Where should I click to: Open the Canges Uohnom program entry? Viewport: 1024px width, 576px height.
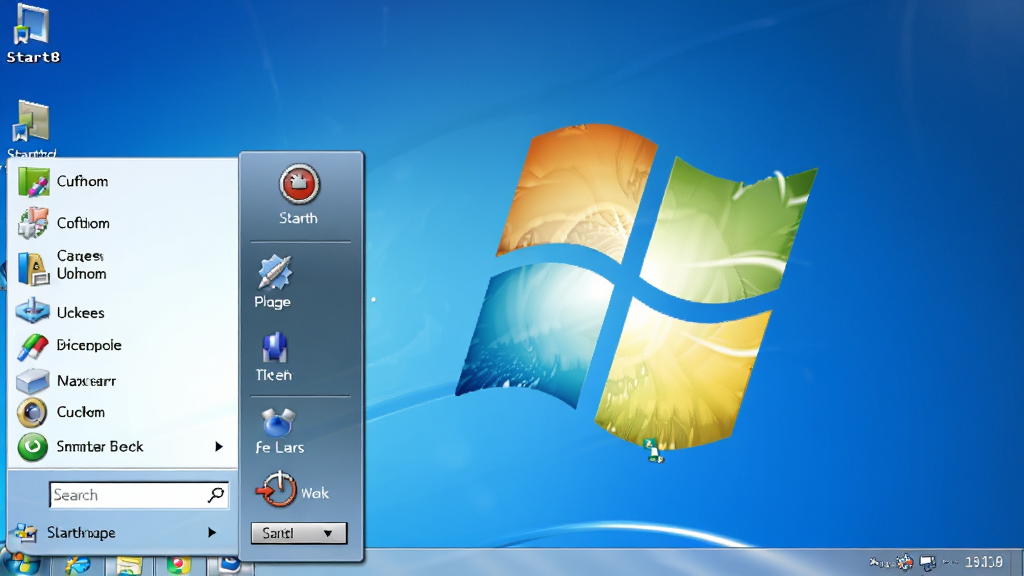point(123,265)
